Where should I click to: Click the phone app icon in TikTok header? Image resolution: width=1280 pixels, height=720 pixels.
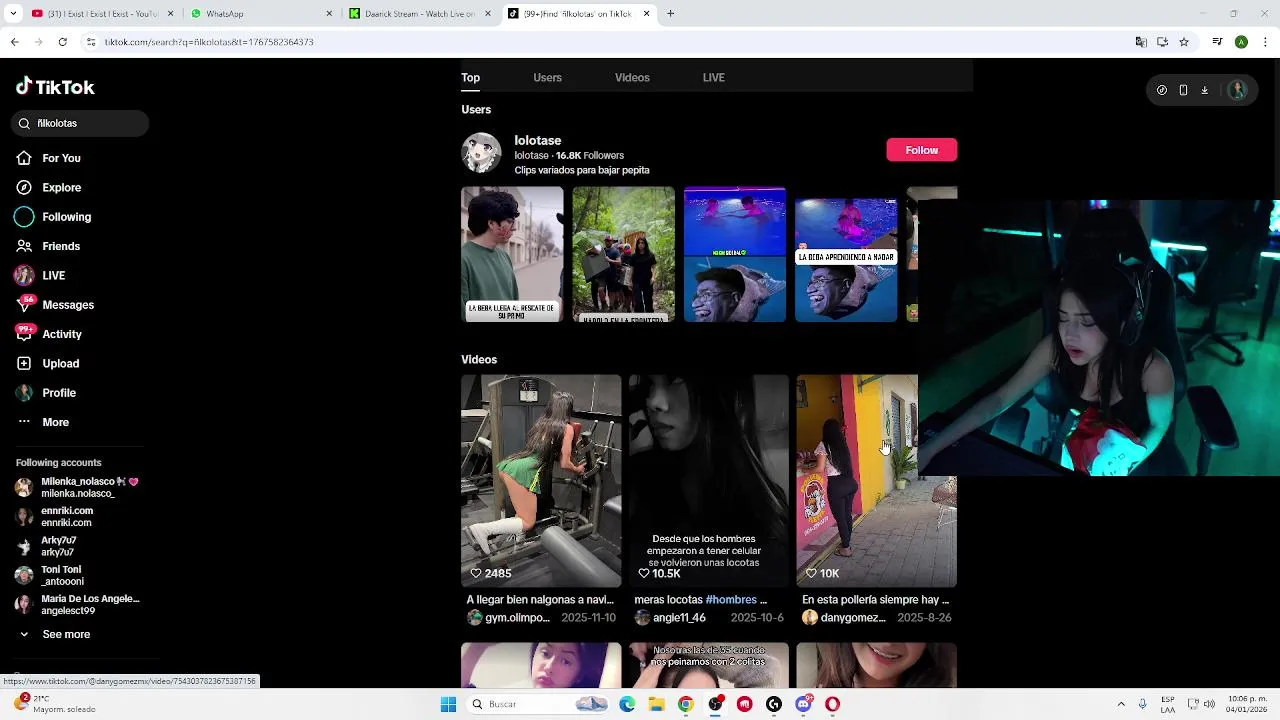tap(1183, 90)
